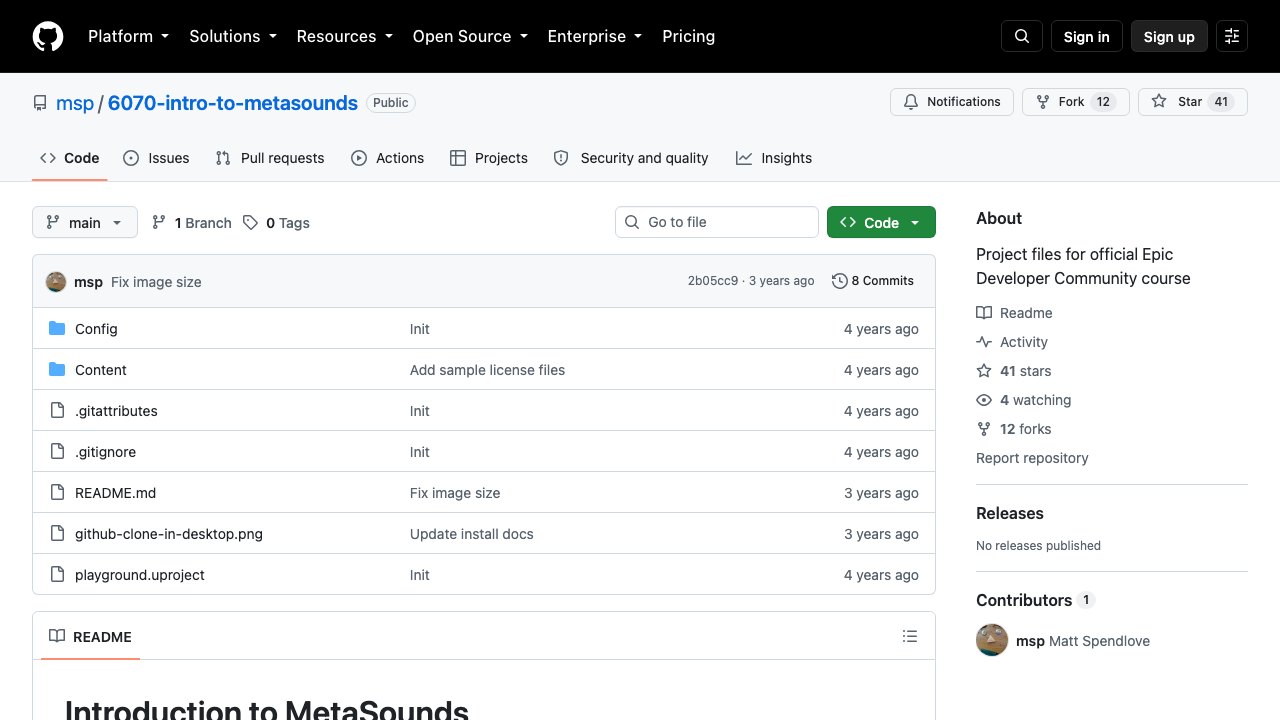The width and height of the screenshot is (1280, 720).
Task: Open the search magnifier button
Action: click(1022, 36)
